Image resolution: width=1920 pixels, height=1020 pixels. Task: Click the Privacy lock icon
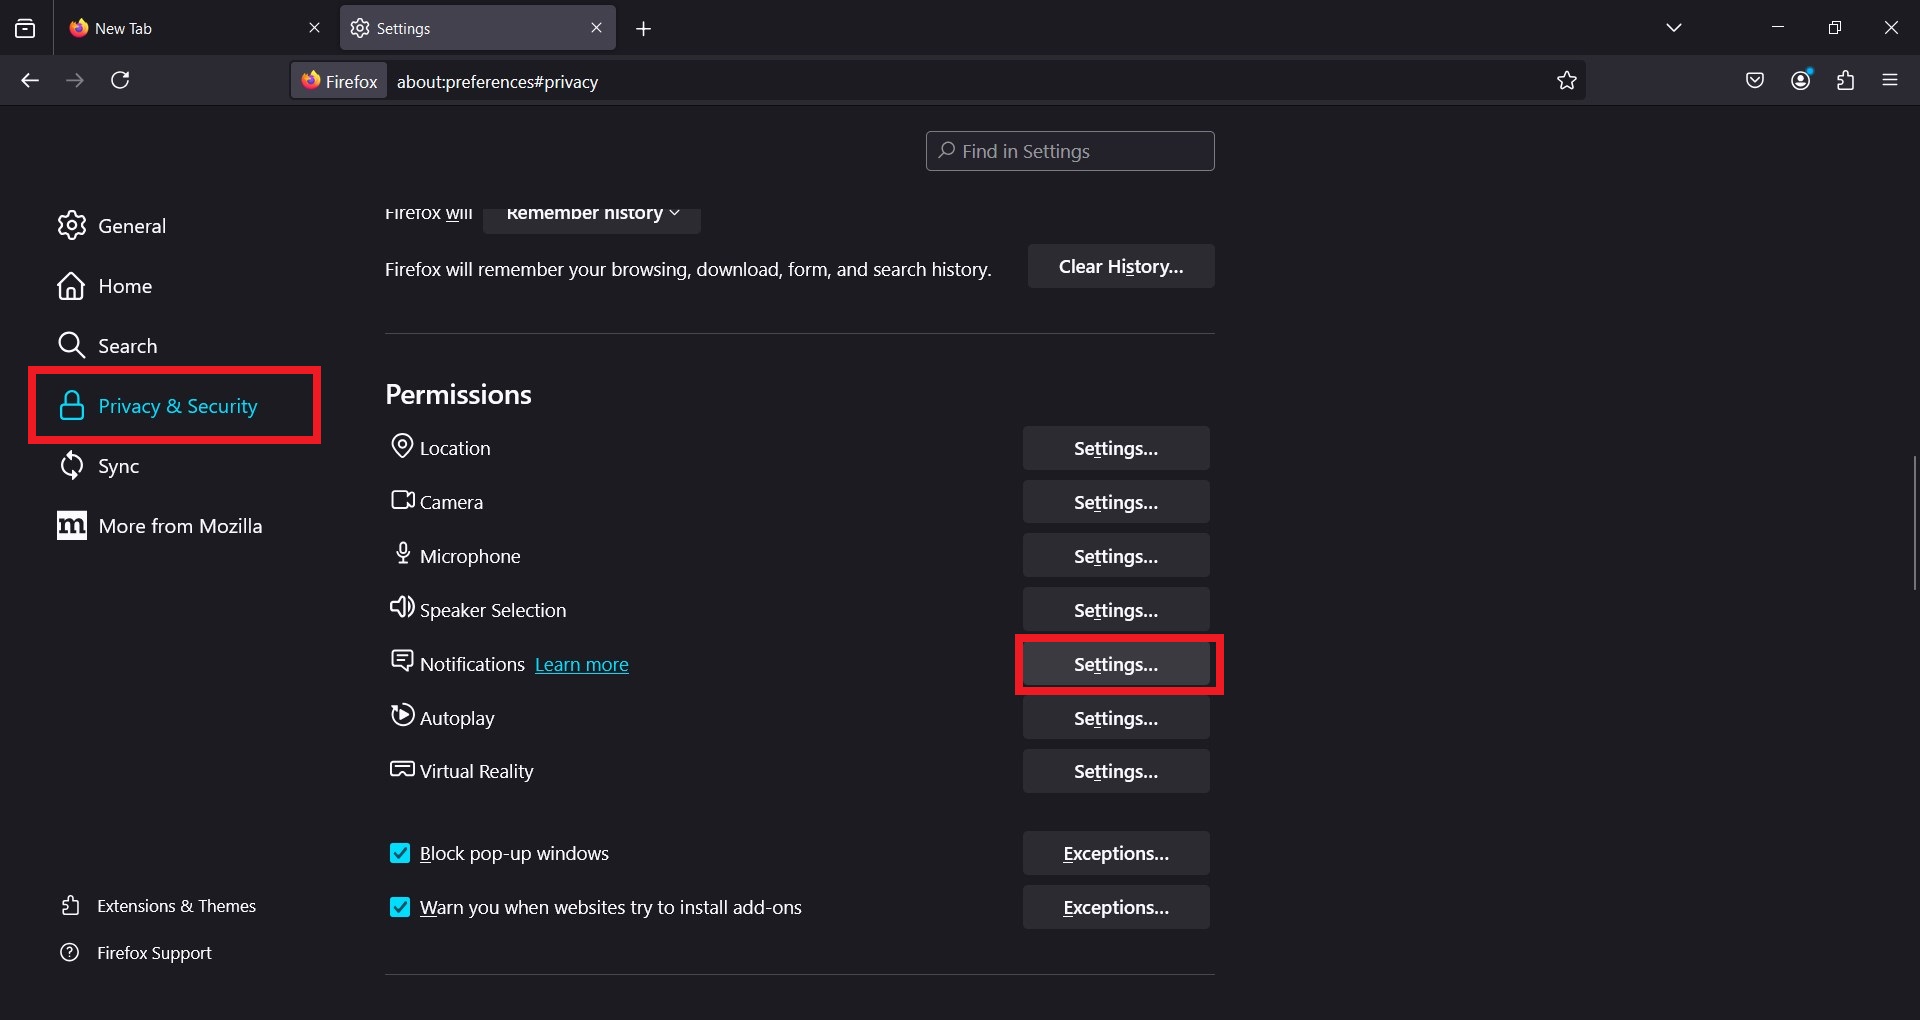coord(72,406)
